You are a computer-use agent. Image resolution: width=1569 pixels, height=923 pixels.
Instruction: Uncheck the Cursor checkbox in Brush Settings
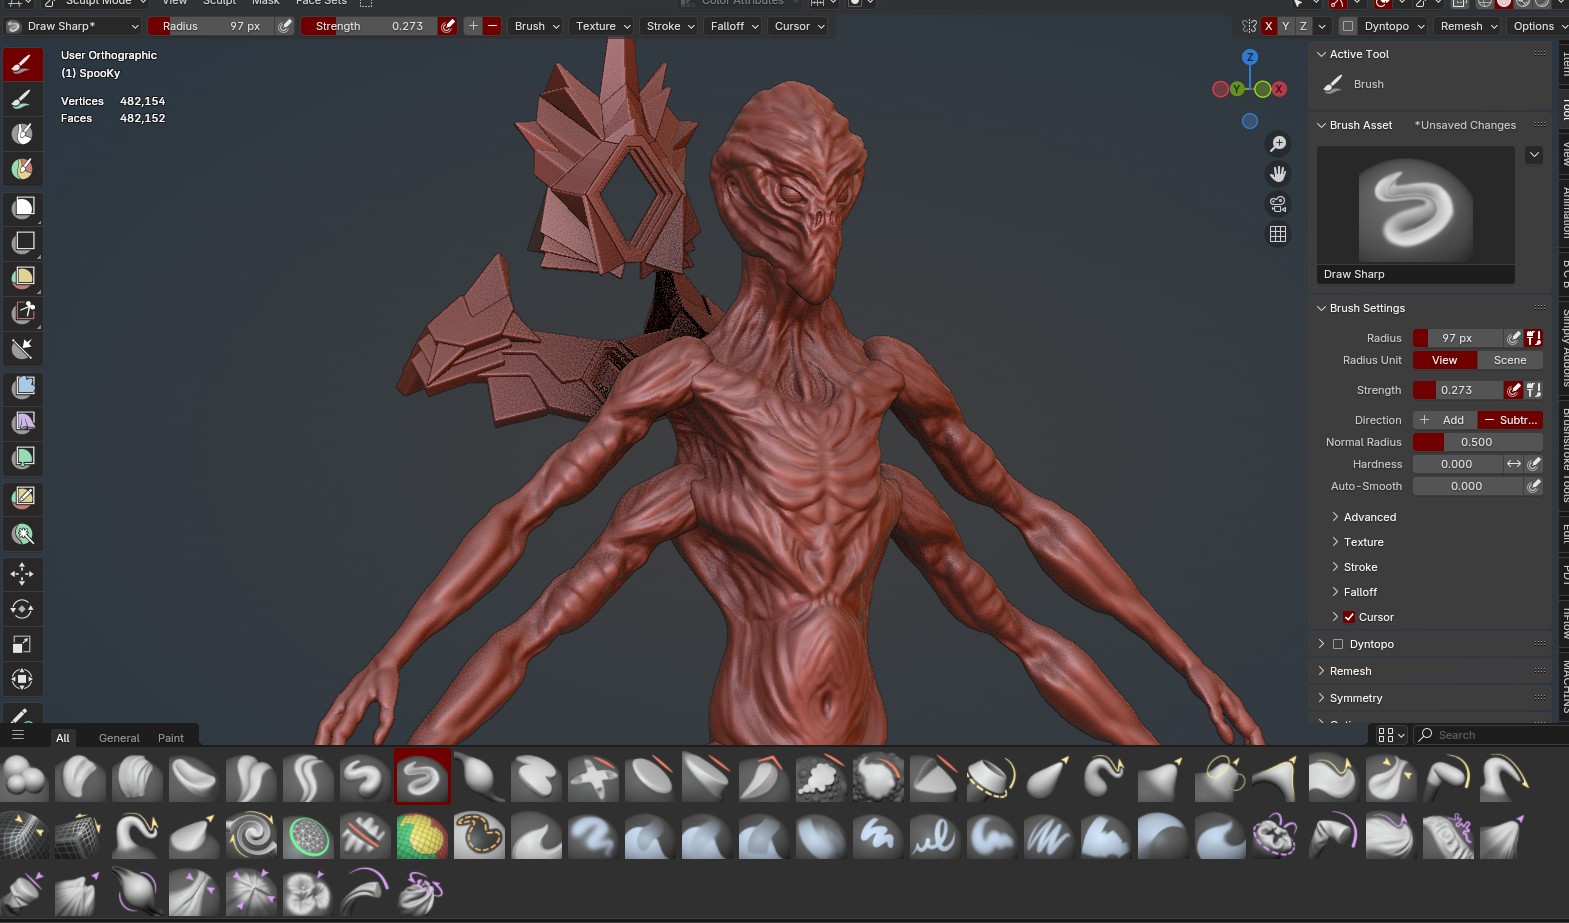[x=1349, y=617]
